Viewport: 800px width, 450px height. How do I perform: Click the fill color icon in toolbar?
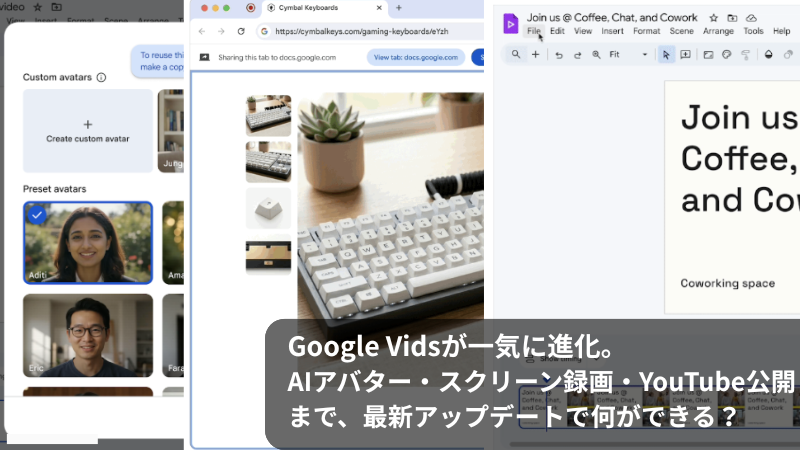(768, 54)
